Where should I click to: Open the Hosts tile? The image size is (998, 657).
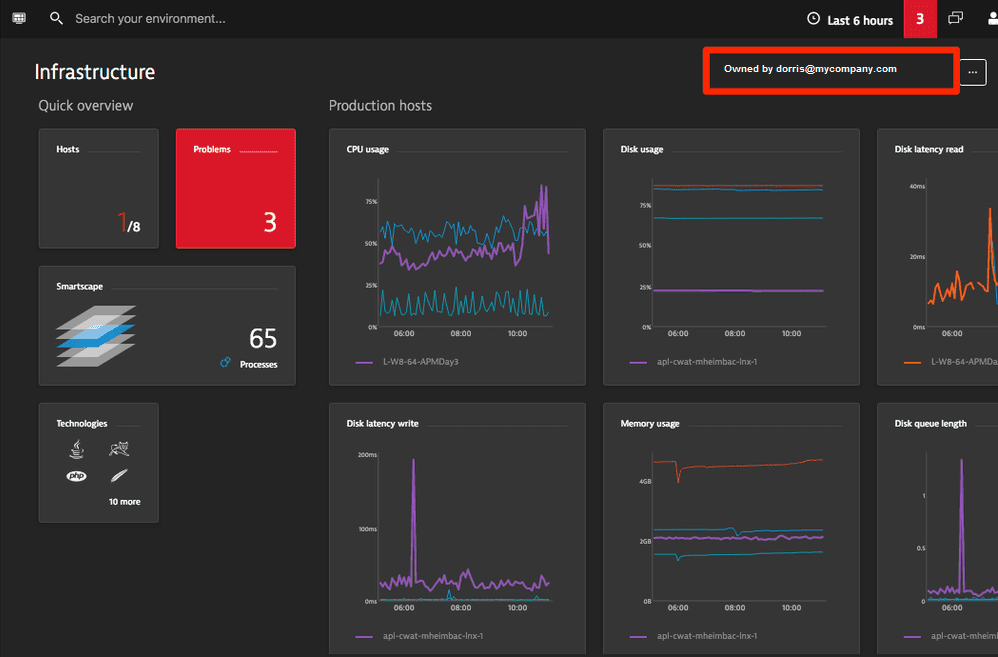coord(99,188)
